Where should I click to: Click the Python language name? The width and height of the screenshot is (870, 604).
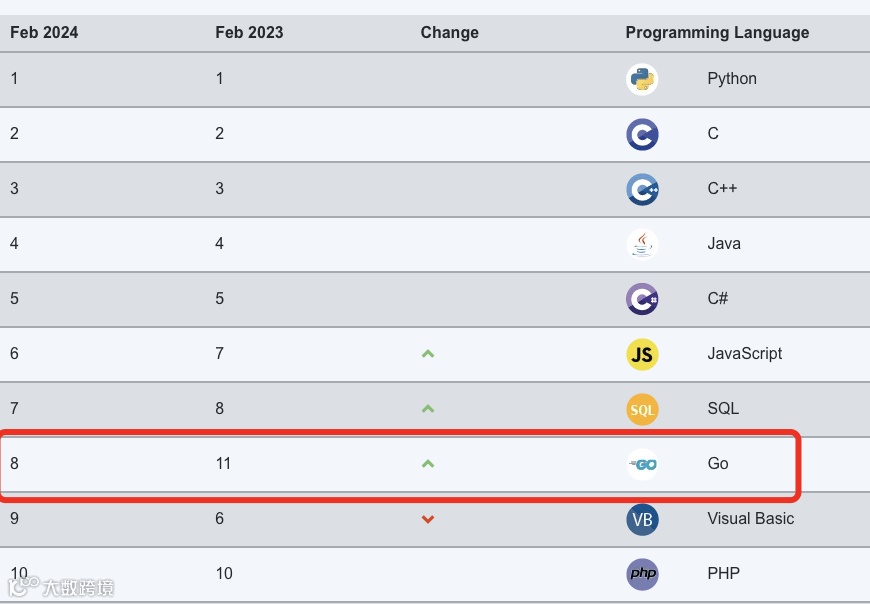[731, 79]
